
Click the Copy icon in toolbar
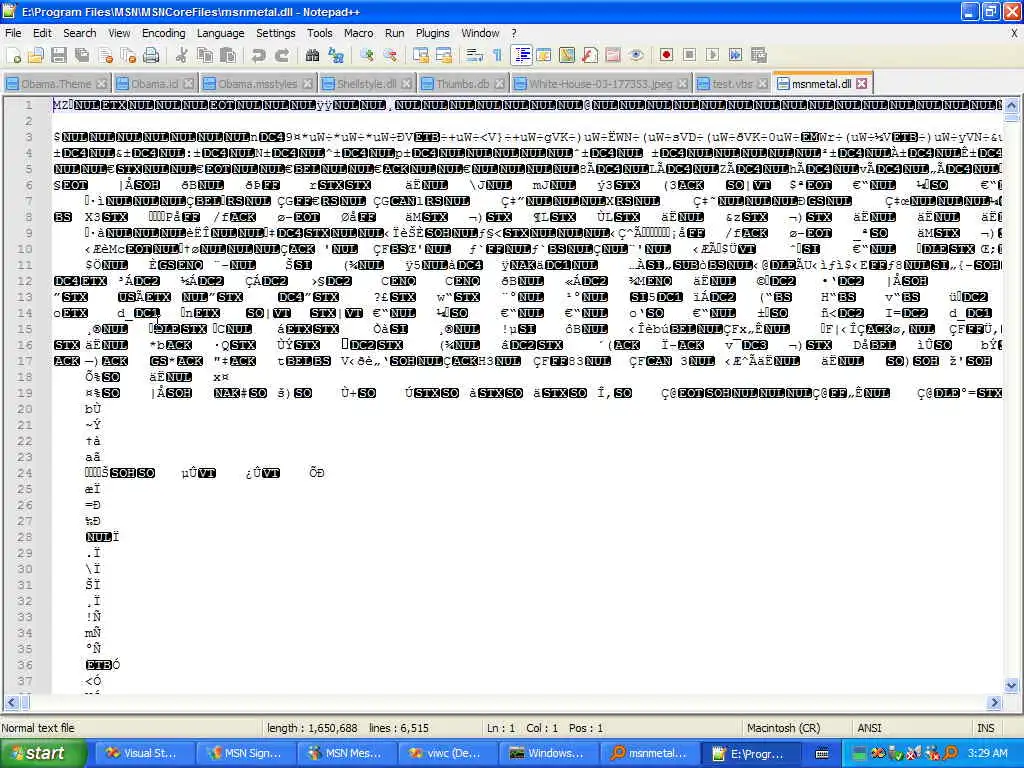point(205,56)
